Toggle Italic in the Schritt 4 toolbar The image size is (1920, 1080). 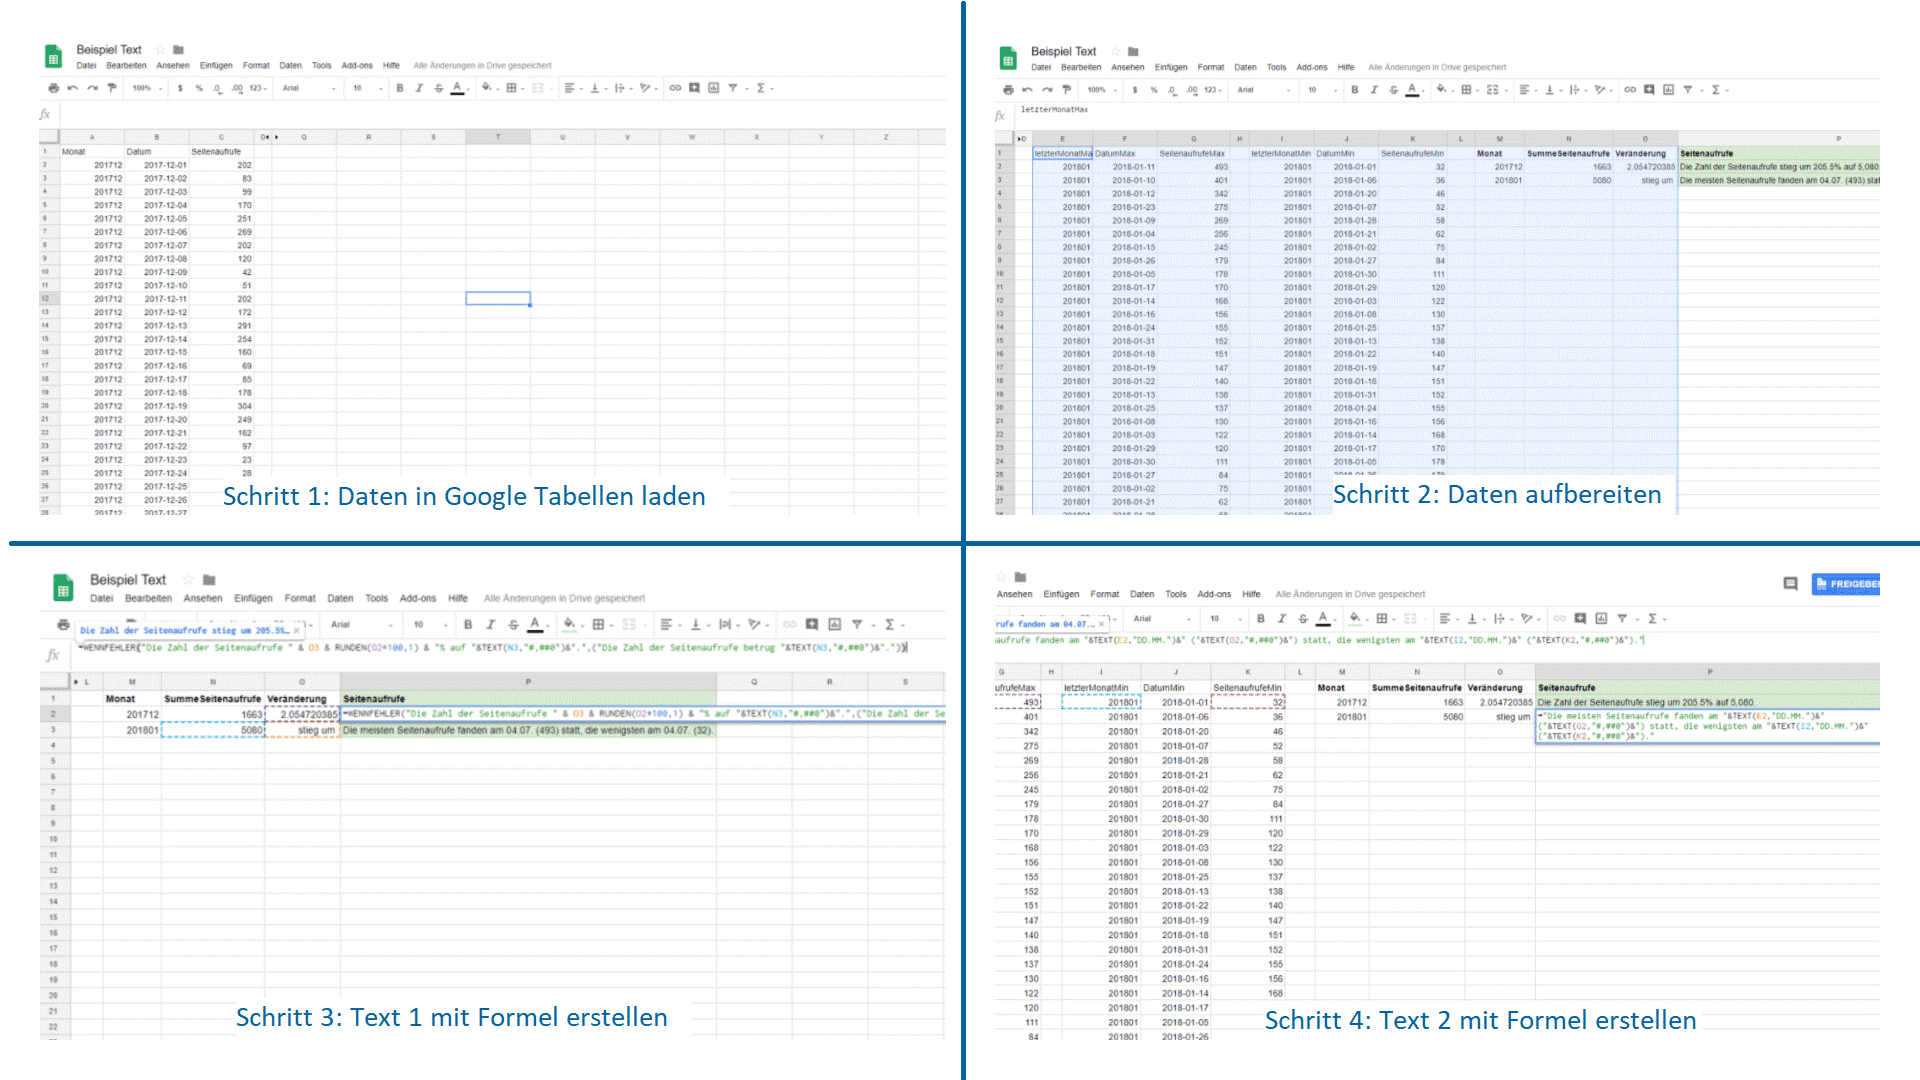(x=1281, y=618)
